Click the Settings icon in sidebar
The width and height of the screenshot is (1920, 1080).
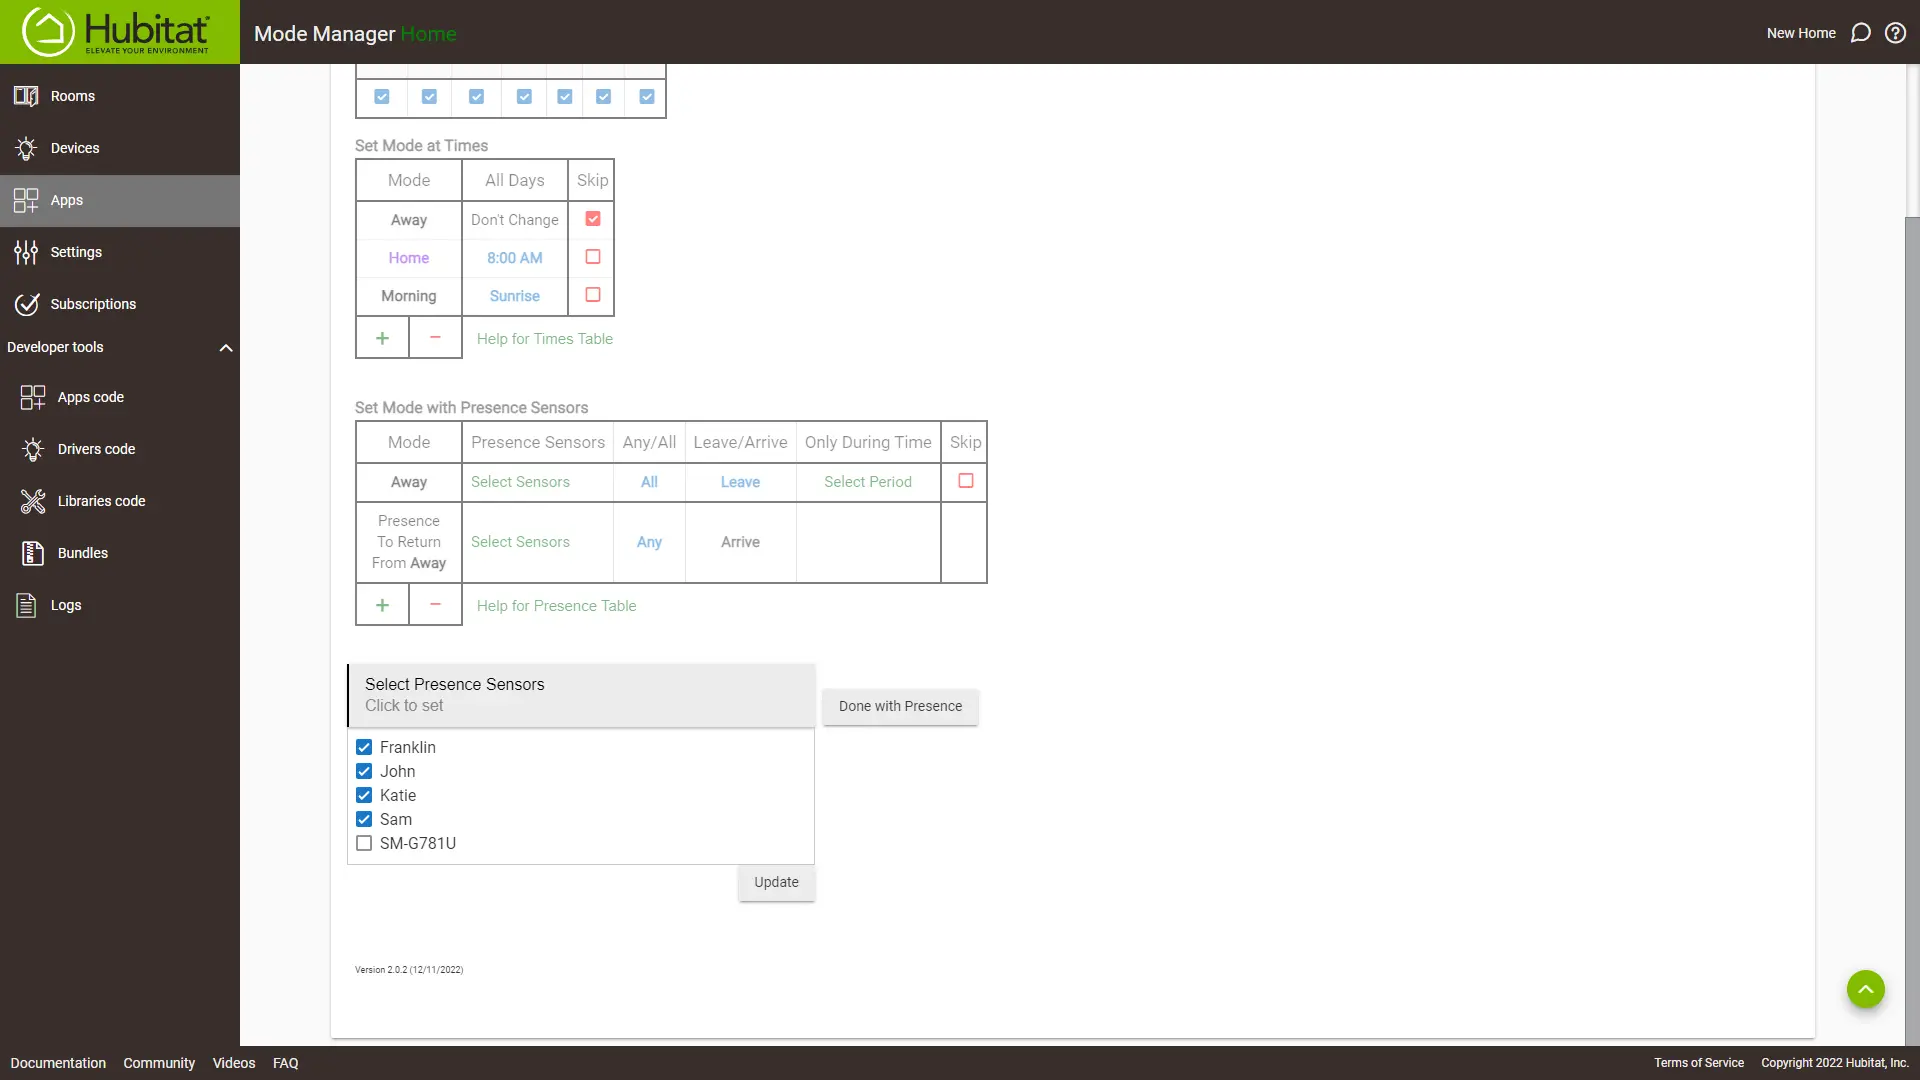[25, 251]
